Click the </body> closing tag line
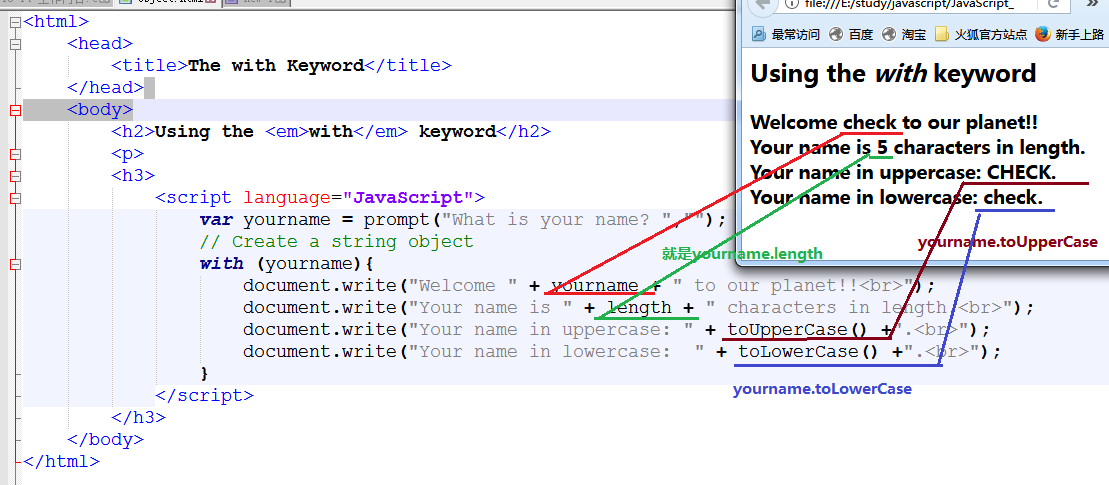 105,439
